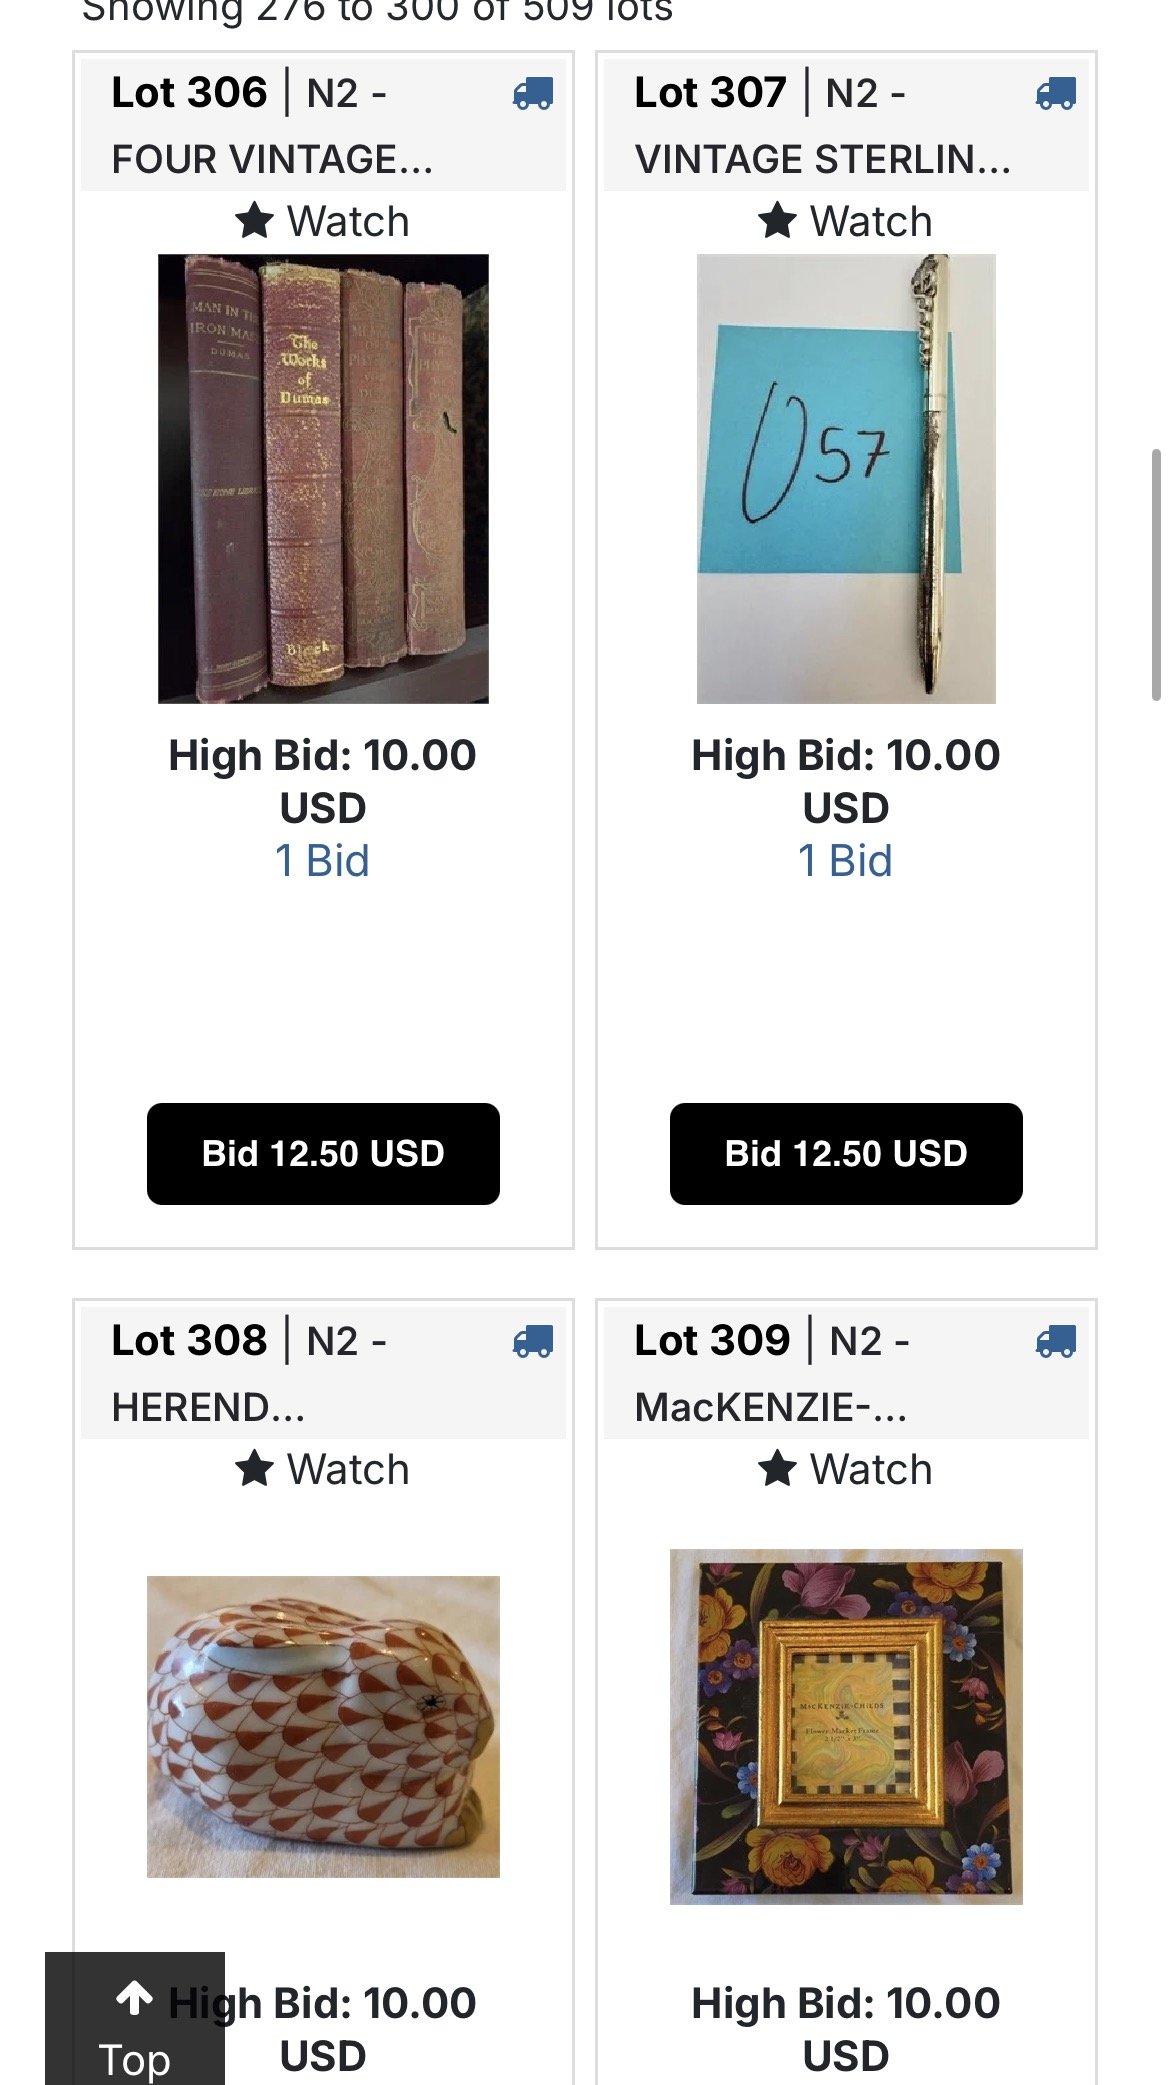Tap the Top up-arrow icon
This screenshot has height=2085, width=1170.
(x=134, y=1998)
